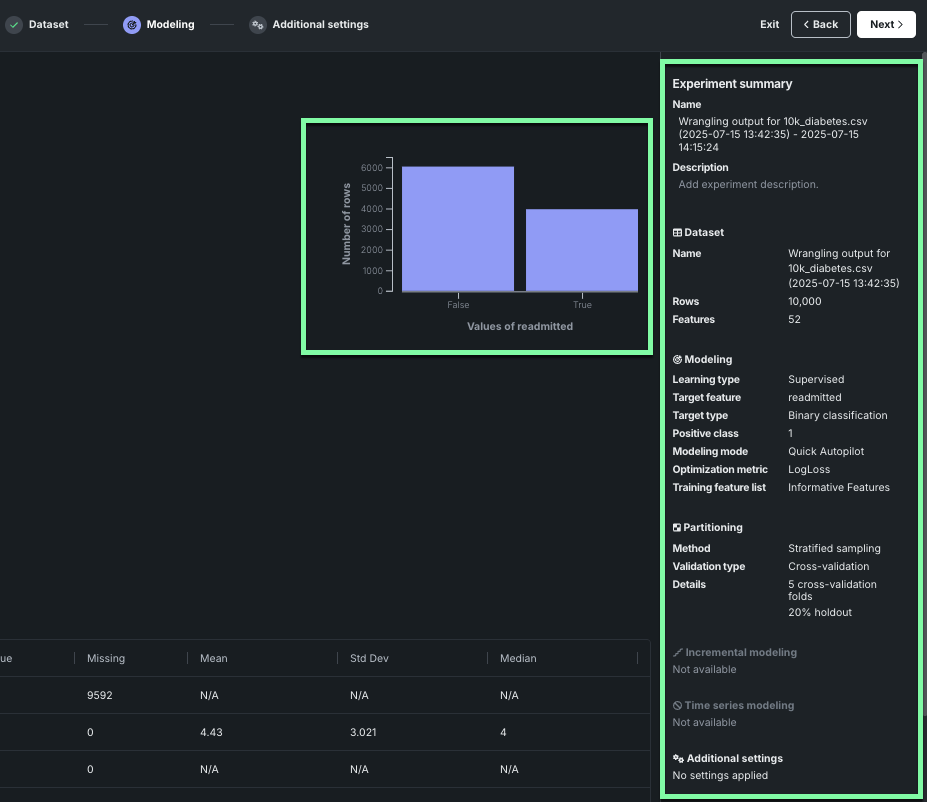Viewport: 927px width, 802px height.
Task: Click the Time series modeling icon
Action: point(677,705)
